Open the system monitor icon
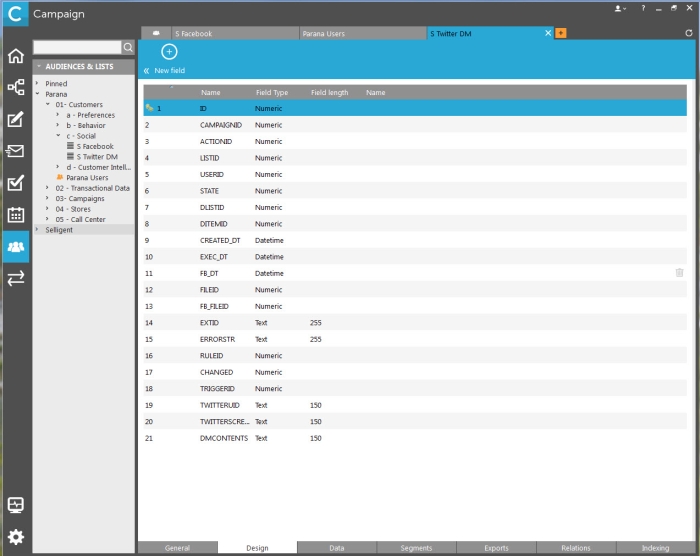 pyautogui.click(x=16, y=505)
